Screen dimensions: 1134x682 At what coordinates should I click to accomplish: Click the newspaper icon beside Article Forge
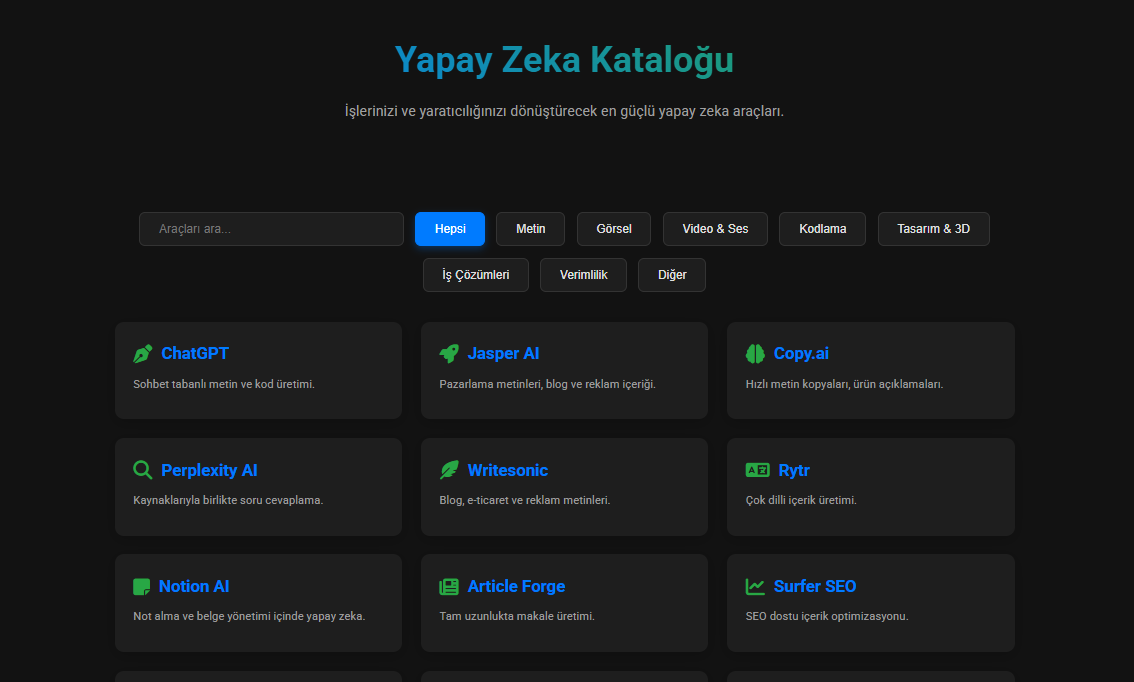tap(449, 587)
